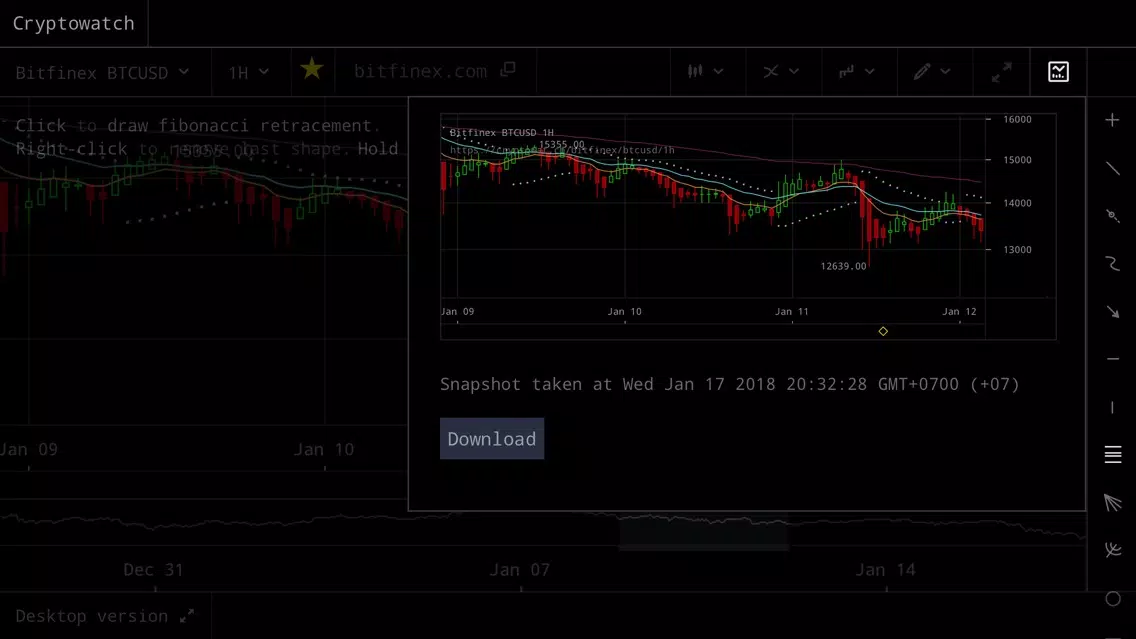The width and height of the screenshot is (1136, 639).
Task: Click the 'Dec 31' date on the navigator
Action: pyautogui.click(x=154, y=570)
